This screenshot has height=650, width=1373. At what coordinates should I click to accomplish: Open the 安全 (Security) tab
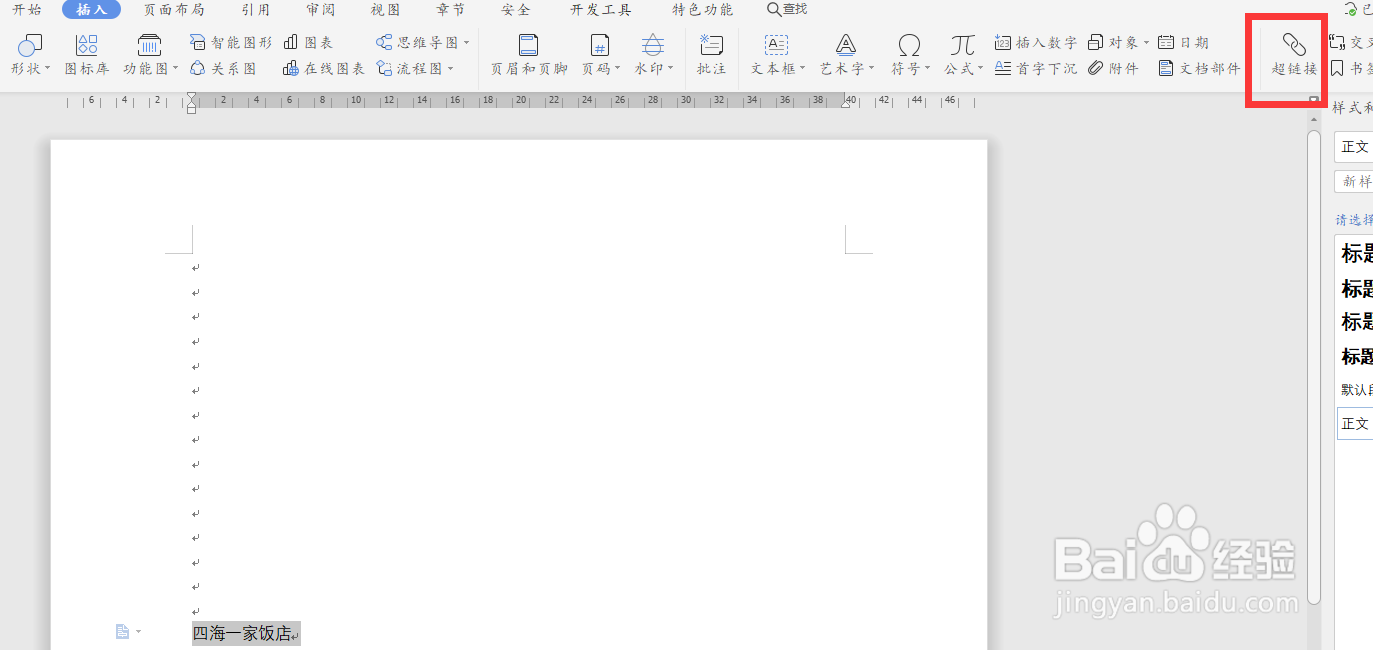point(516,10)
